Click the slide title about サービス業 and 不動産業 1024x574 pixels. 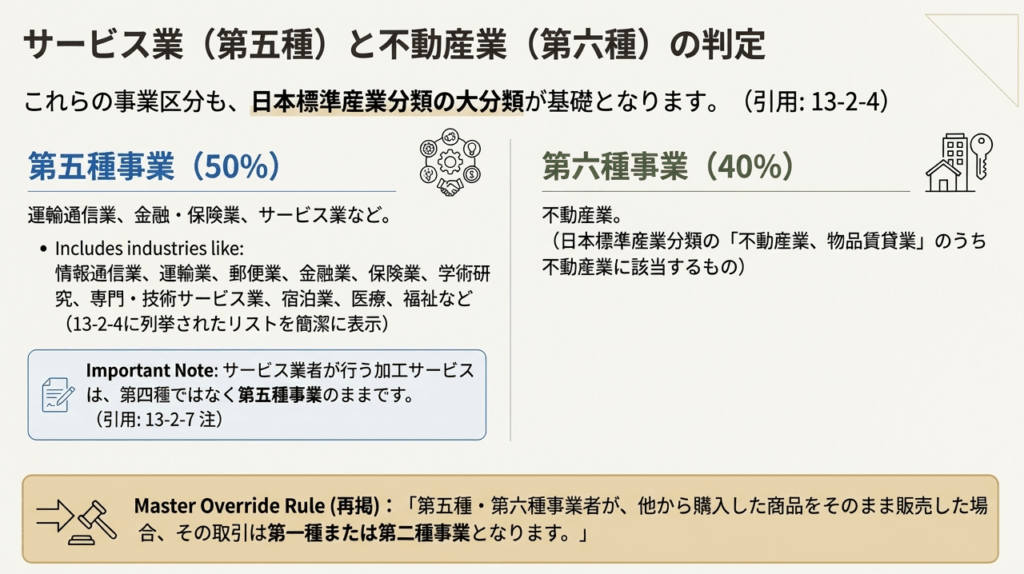(393, 45)
